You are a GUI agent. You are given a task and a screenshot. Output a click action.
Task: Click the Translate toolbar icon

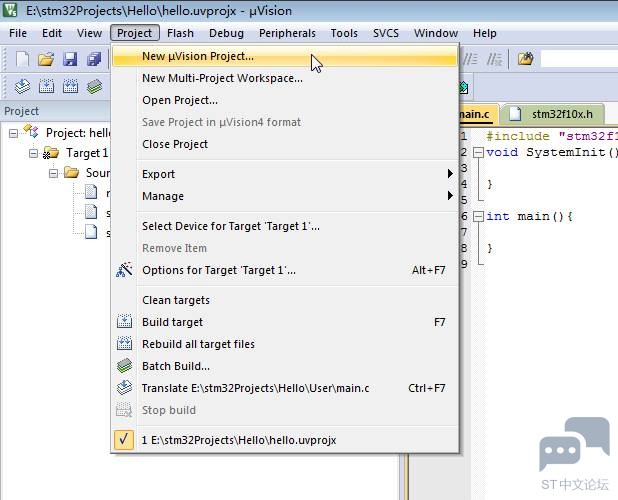point(22,86)
